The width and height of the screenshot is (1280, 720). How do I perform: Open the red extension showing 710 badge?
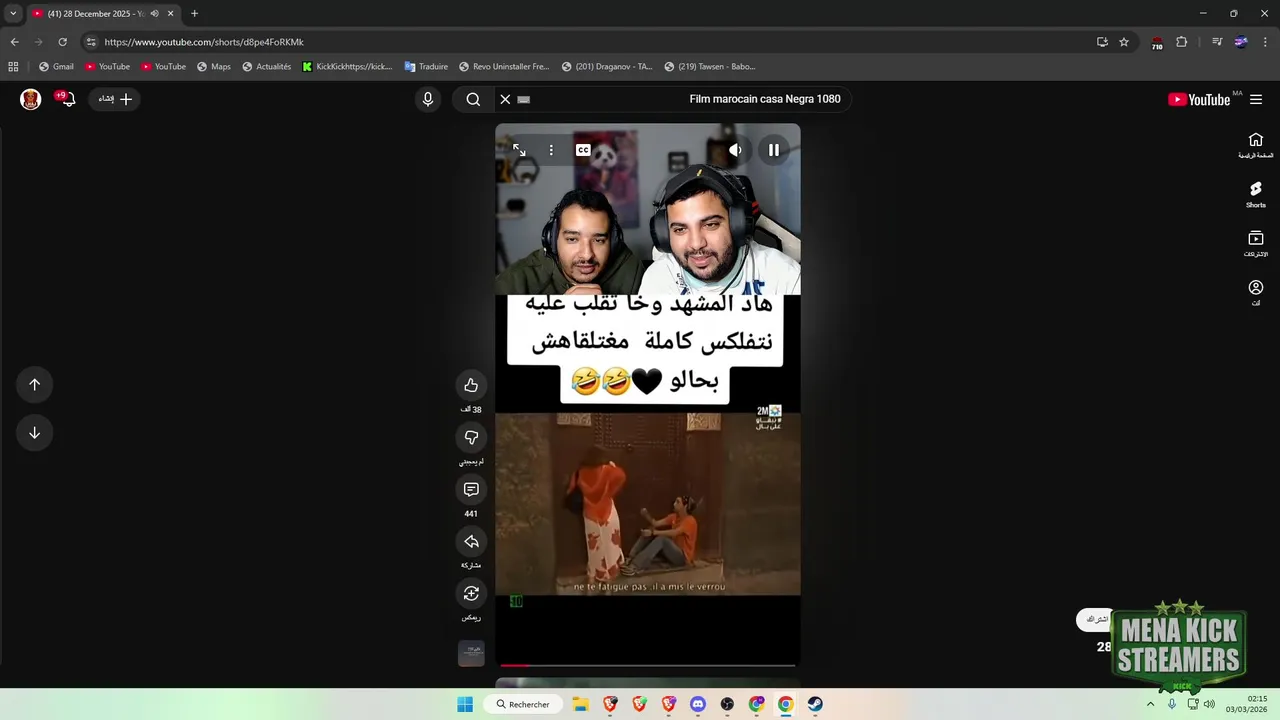[x=1157, y=43]
